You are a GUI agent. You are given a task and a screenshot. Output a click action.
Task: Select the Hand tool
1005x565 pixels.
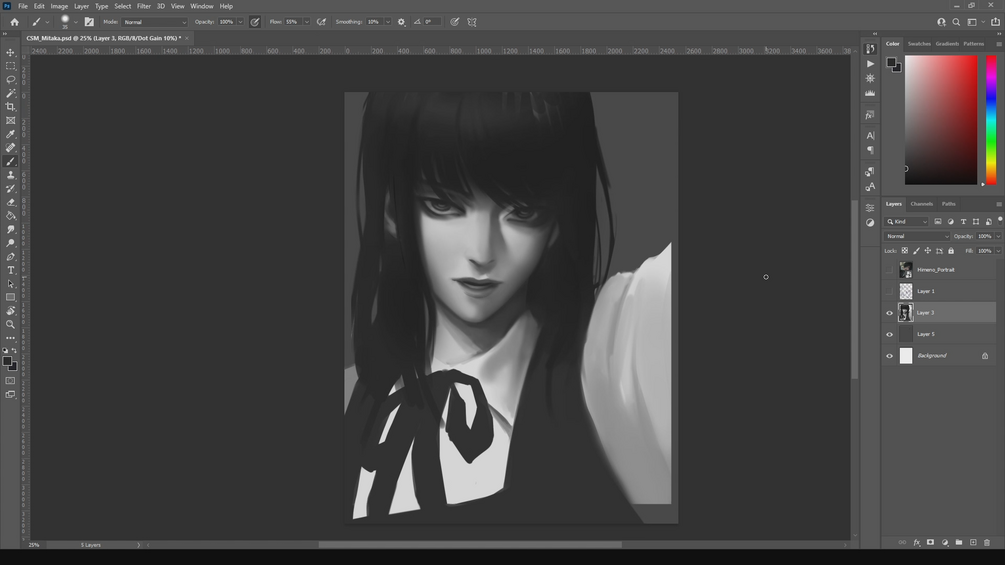(10, 311)
